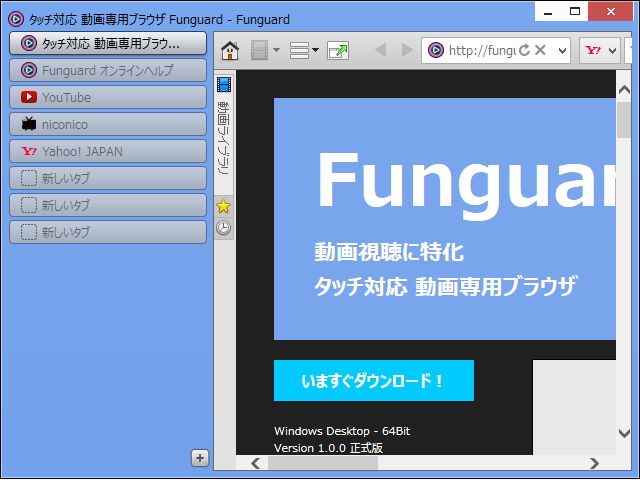Click the horizontal scrollbar left arrow
Viewport: 640px width, 480px height.
[x=256, y=463]
